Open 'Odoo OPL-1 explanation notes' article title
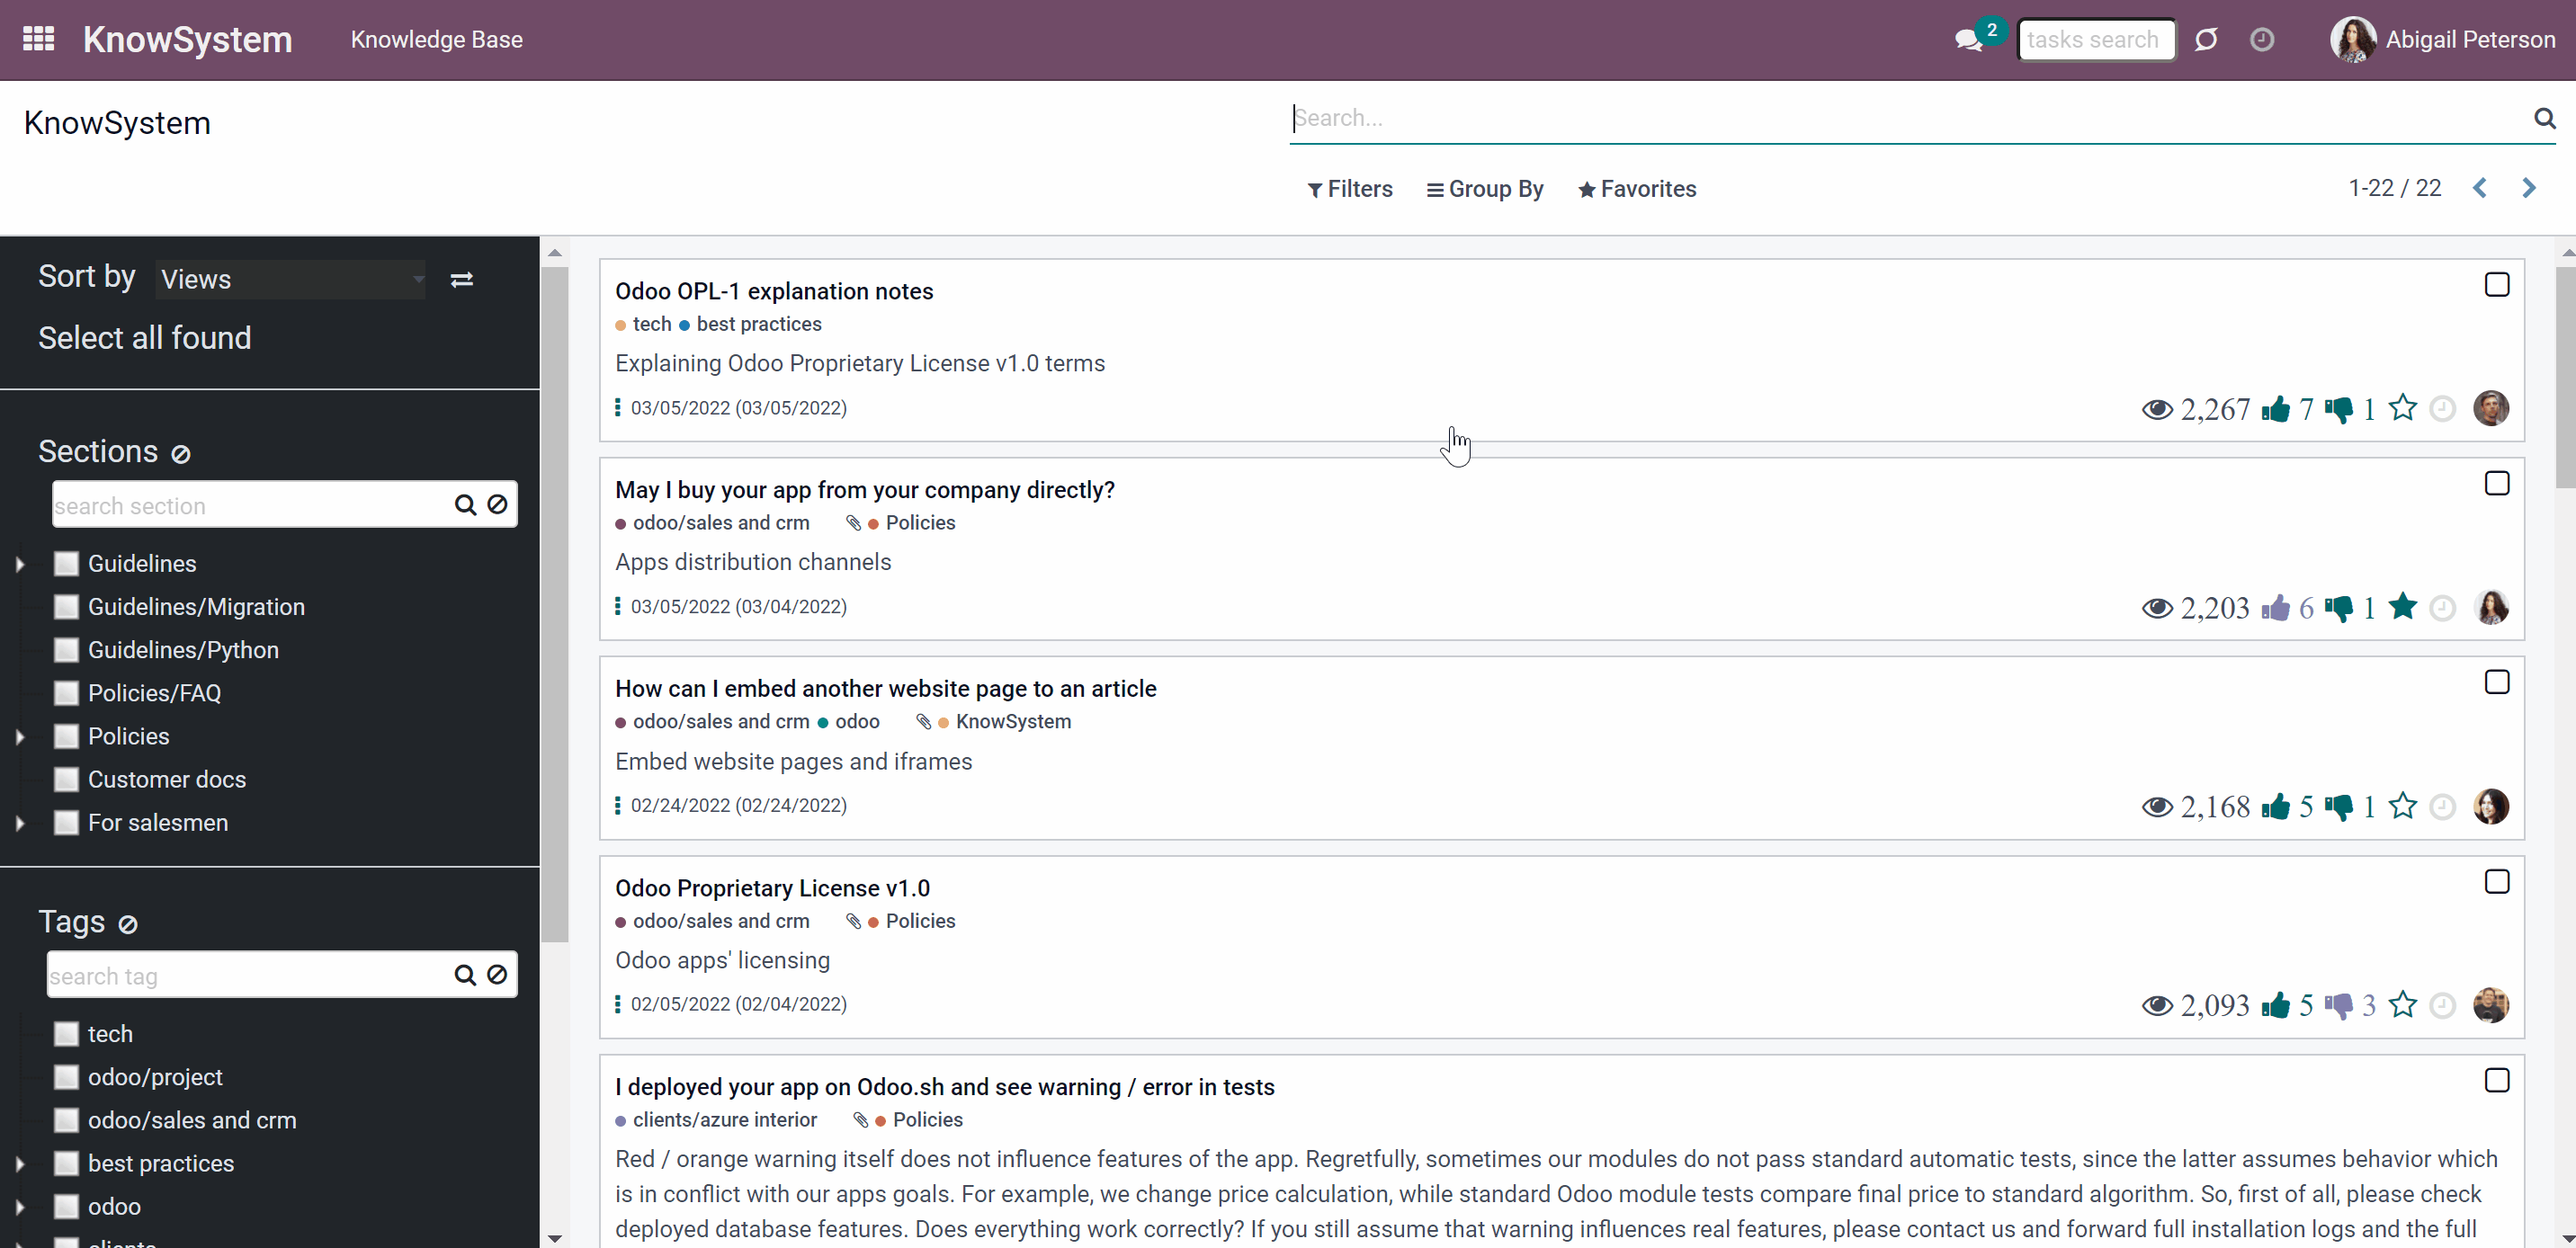 click(774, 291)
